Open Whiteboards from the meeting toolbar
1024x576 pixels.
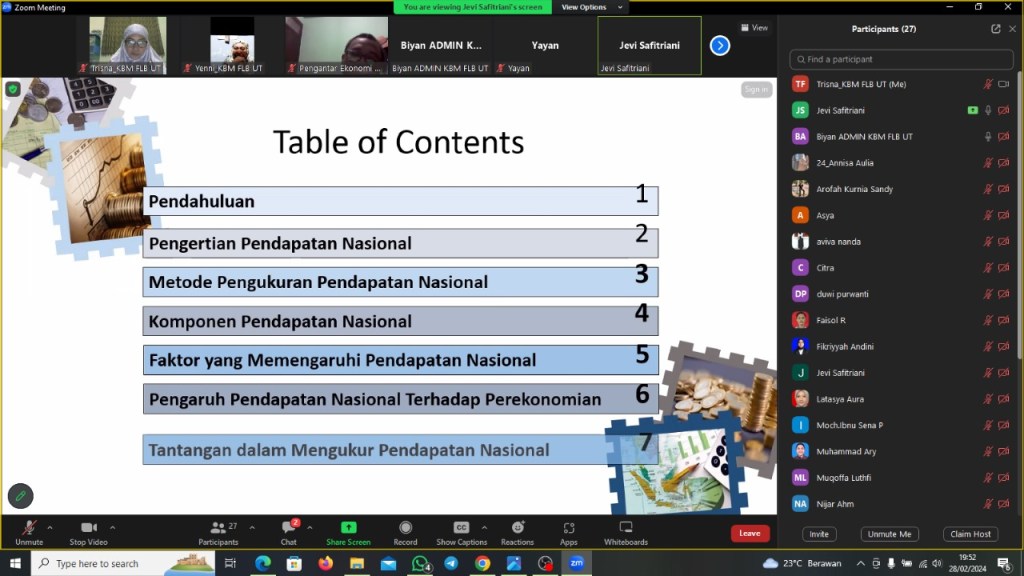[x=625, y=531]
